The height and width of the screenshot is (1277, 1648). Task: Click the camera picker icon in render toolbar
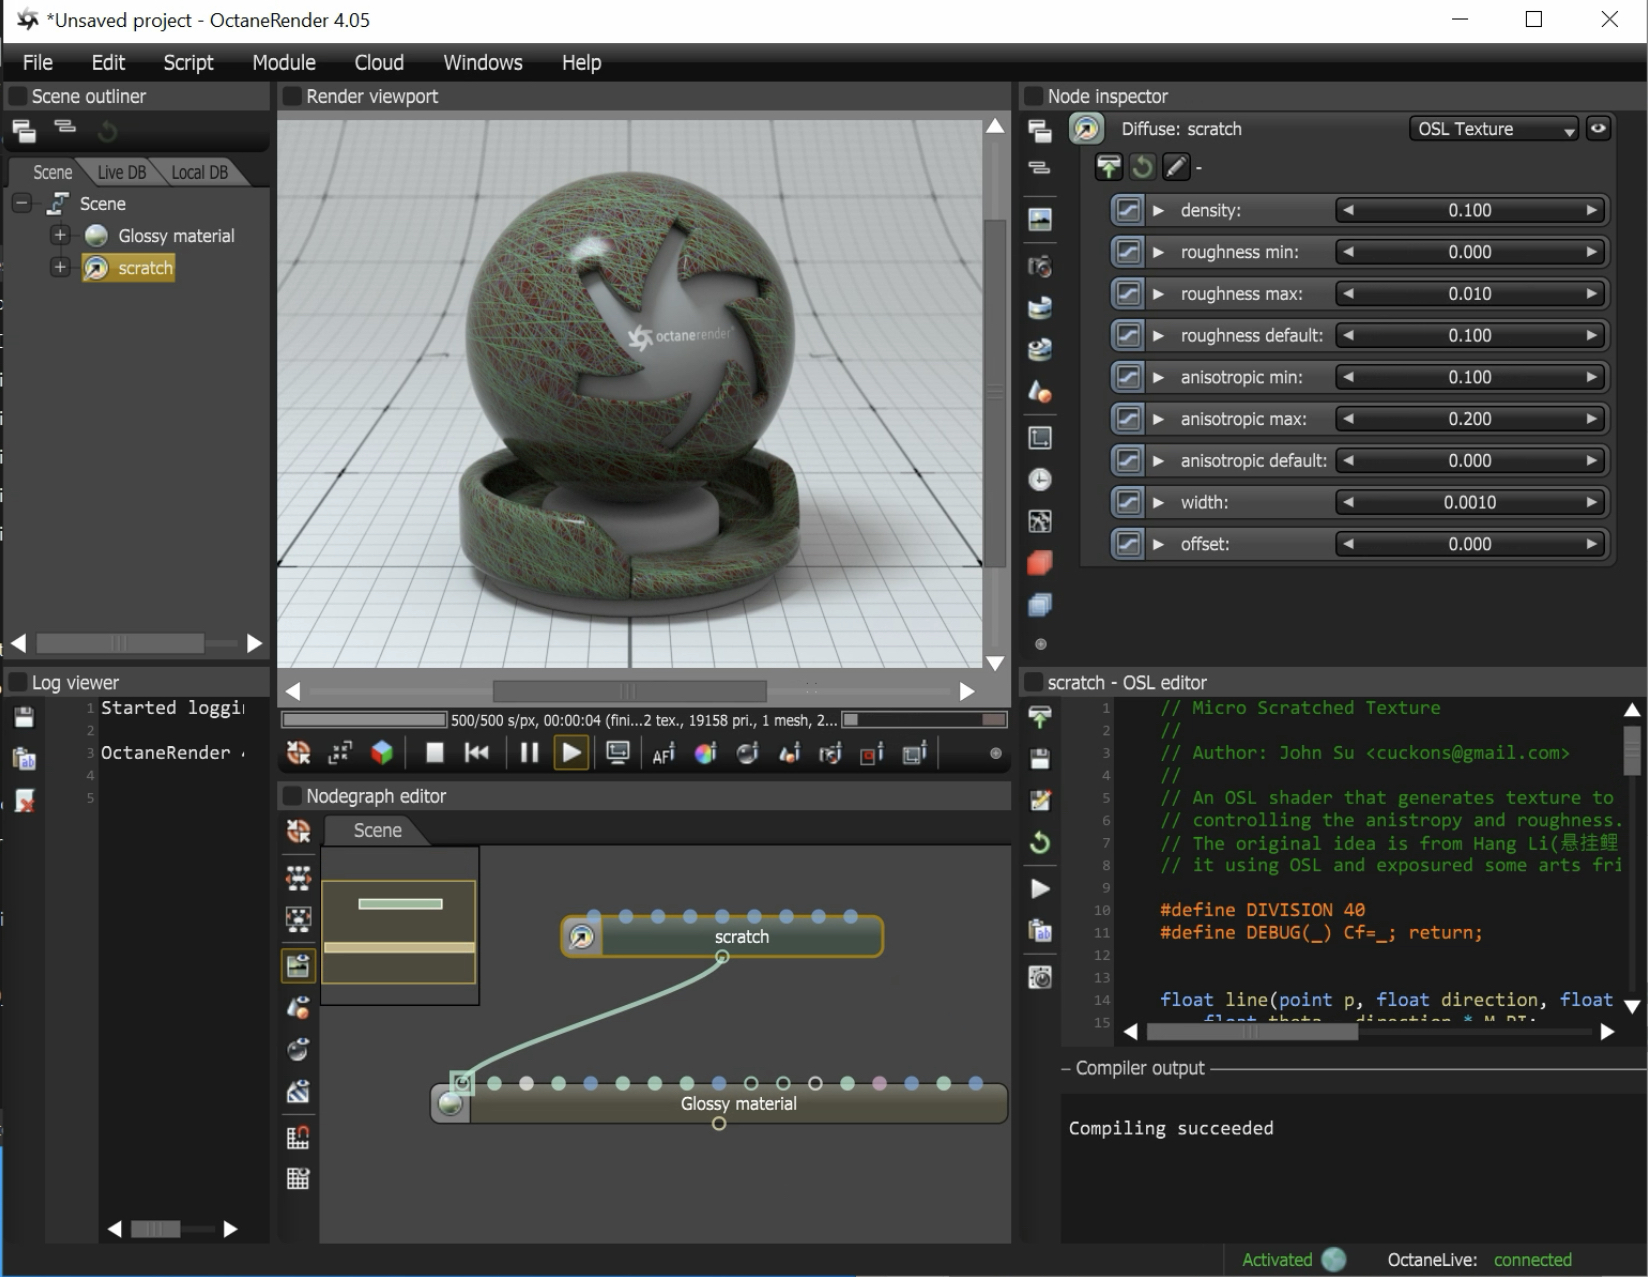(x=830, y=753)
